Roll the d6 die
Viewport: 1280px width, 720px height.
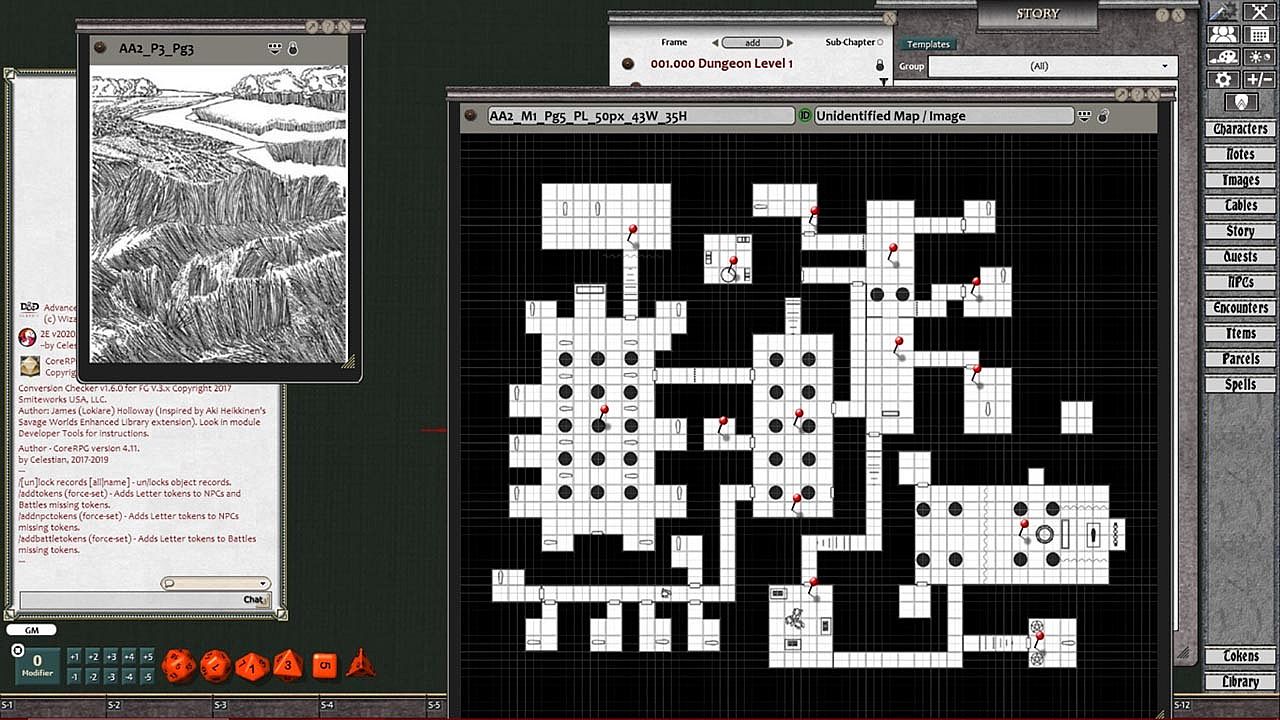(325, 665)
